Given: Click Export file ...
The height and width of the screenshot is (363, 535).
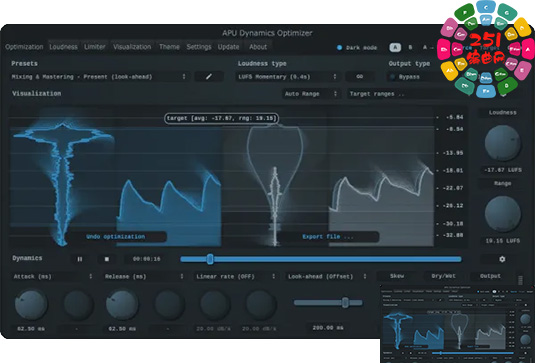Looking at the screenshot, I should [x=328, y=236].
